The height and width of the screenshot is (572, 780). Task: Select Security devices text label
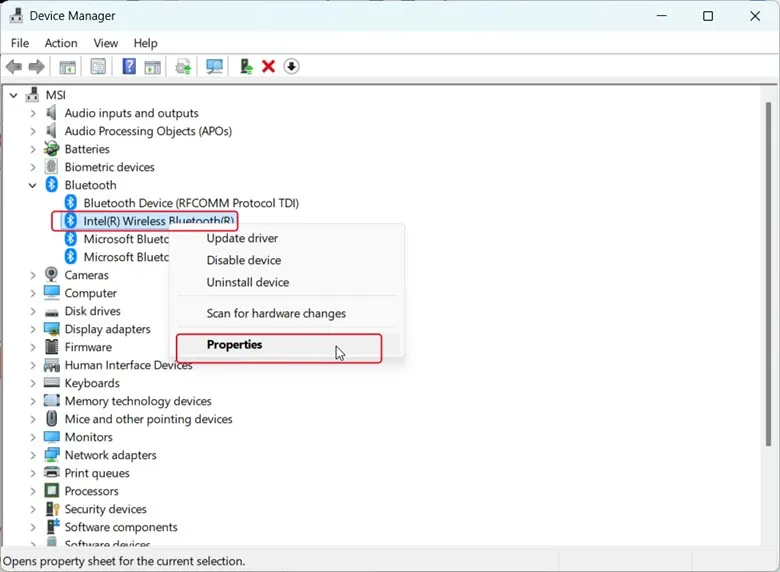tap(105, 509)
